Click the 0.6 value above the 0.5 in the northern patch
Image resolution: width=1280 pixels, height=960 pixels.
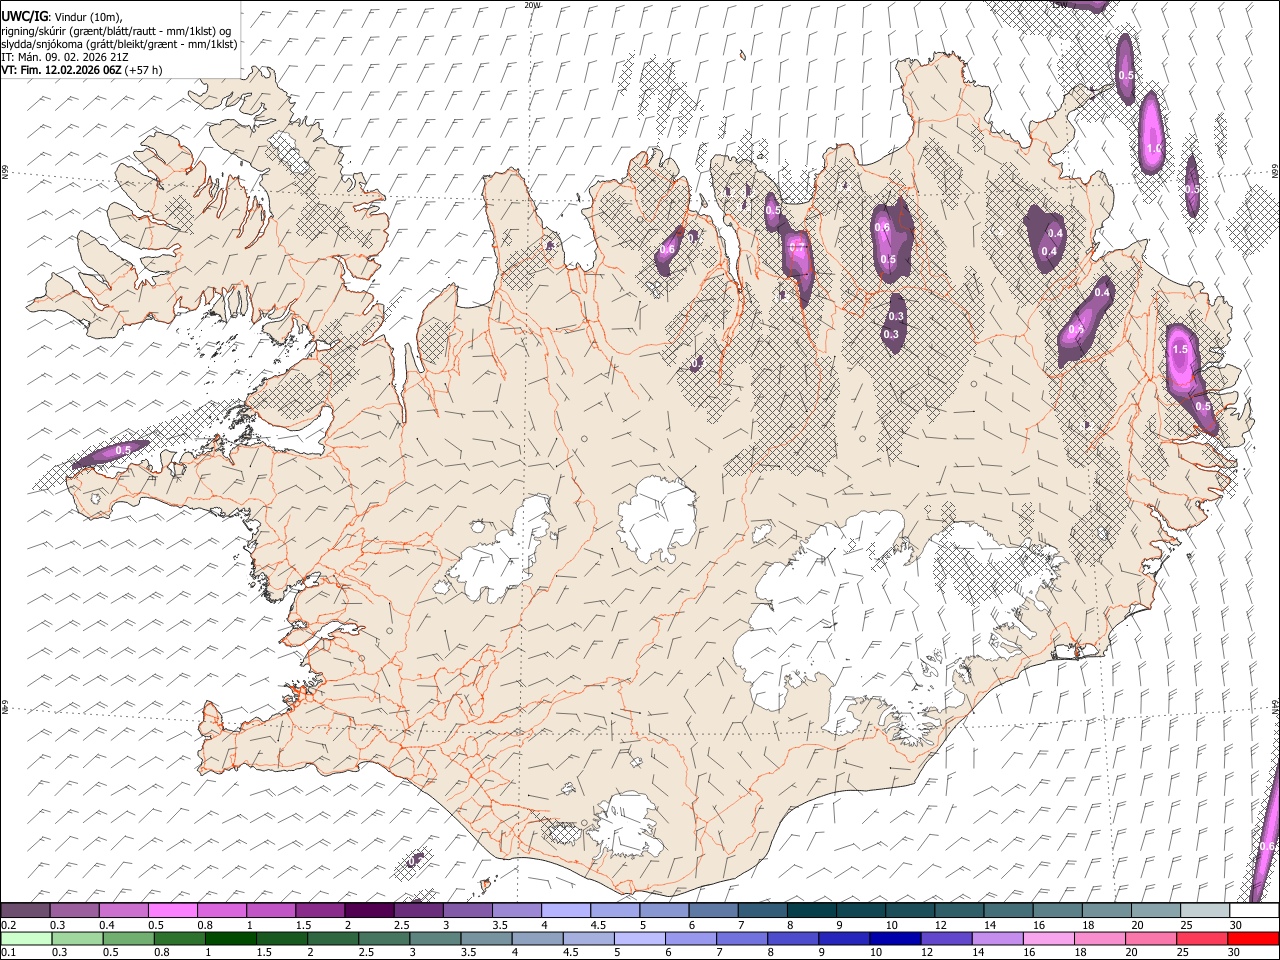882,227
